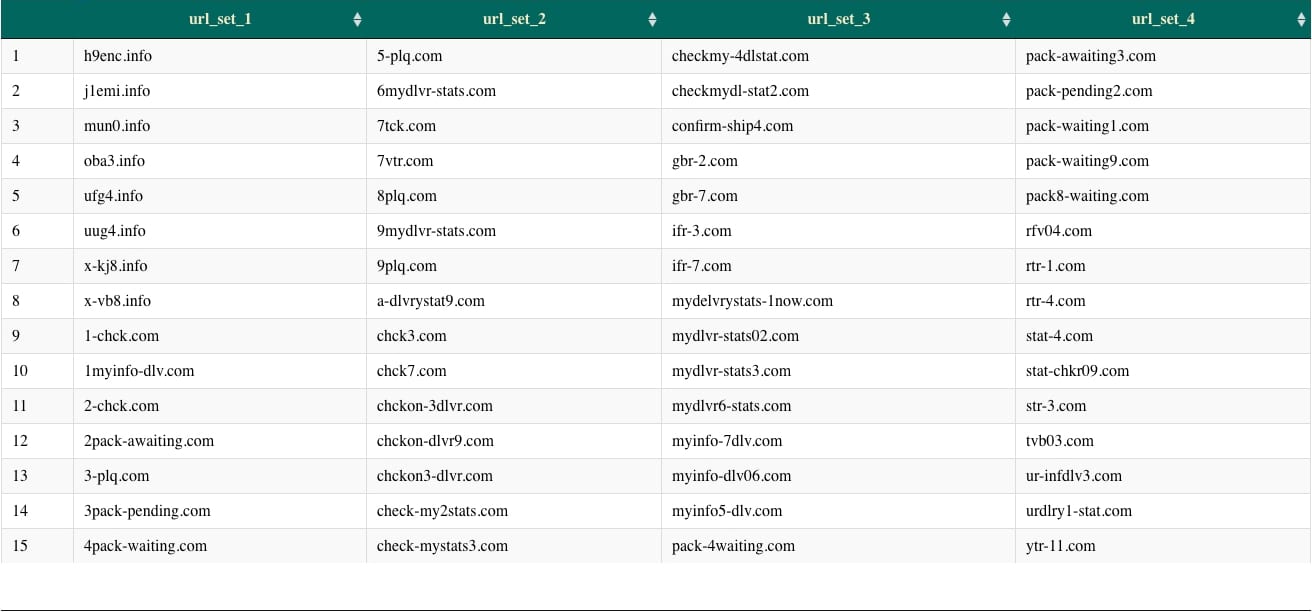Click row number 7 label
Screen dimensions: 1312x612
pyautogui.click(x=15, y=266)
